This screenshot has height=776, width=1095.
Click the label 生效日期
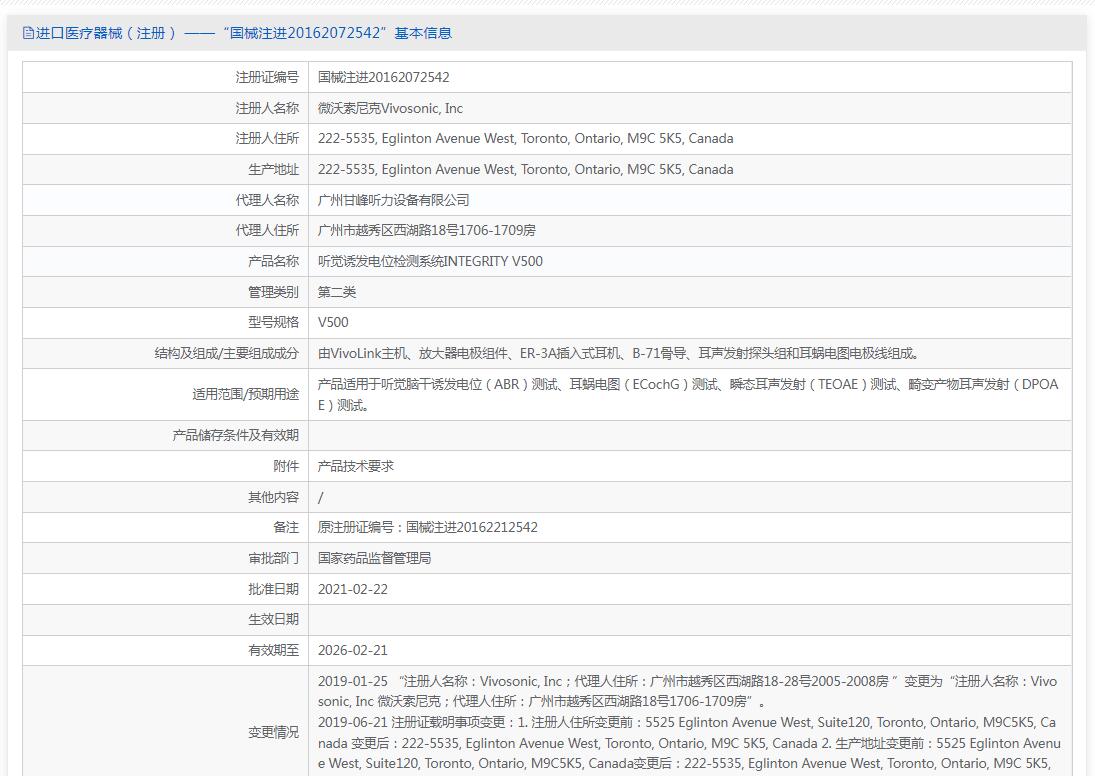[x=273, y=619]
